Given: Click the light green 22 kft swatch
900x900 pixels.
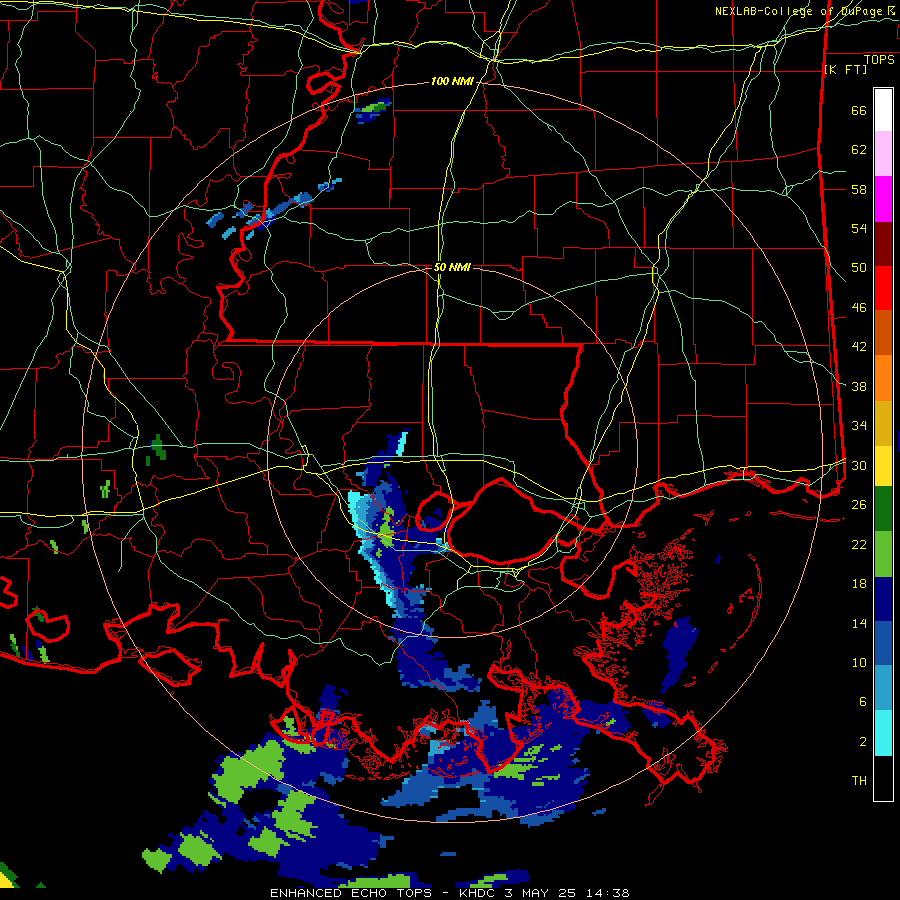Looking at the screenshot, I should tap(883, 554).
